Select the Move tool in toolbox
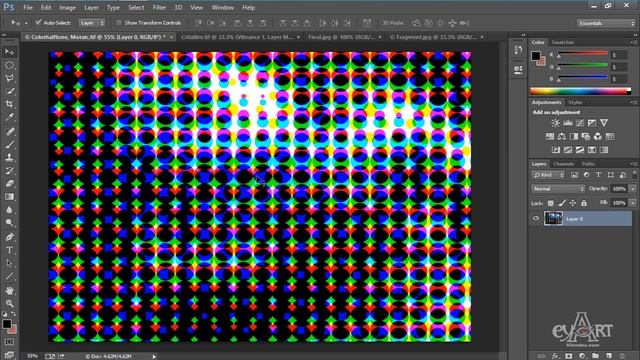Screen dimensions: 640x360 tap(9, 52)
